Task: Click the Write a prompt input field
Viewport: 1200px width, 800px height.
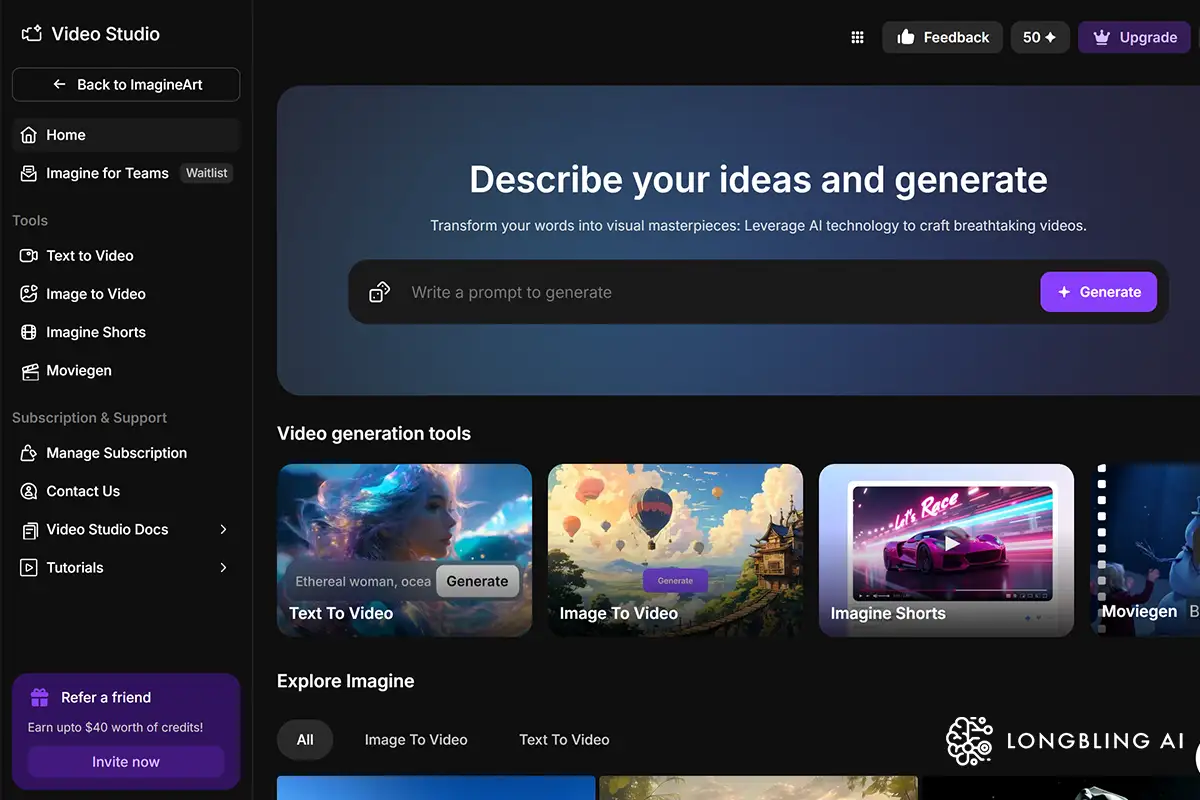Action: (720, 292)
